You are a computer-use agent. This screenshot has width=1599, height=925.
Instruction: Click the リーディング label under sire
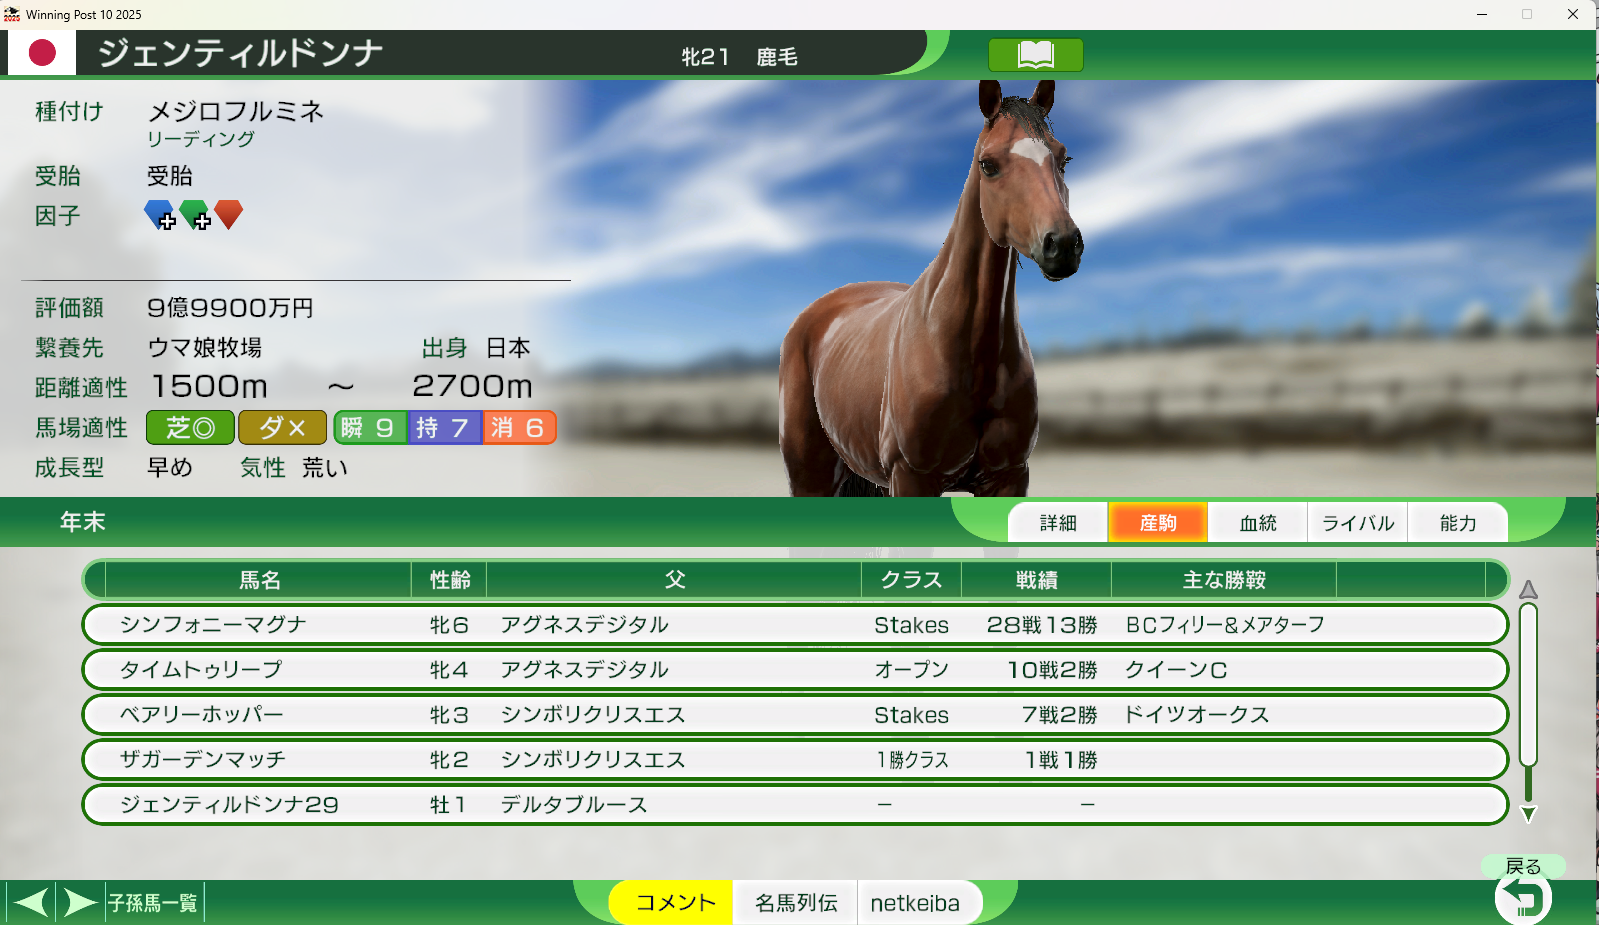pos(201,139)
